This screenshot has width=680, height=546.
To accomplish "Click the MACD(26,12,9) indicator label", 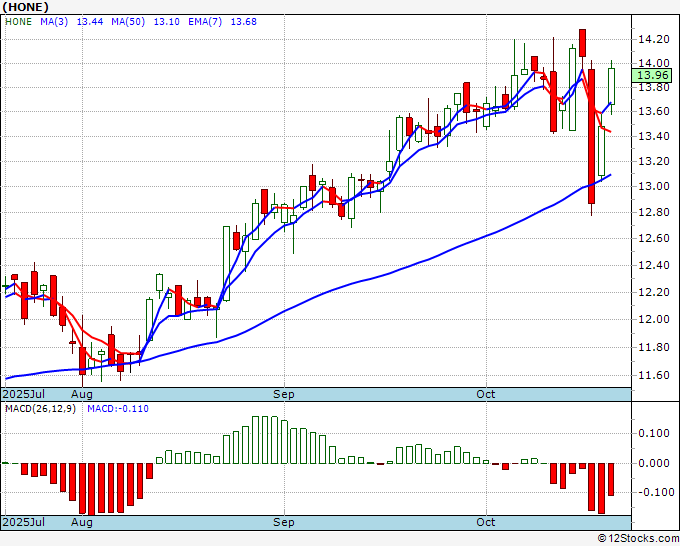I will tap(40, 409).
